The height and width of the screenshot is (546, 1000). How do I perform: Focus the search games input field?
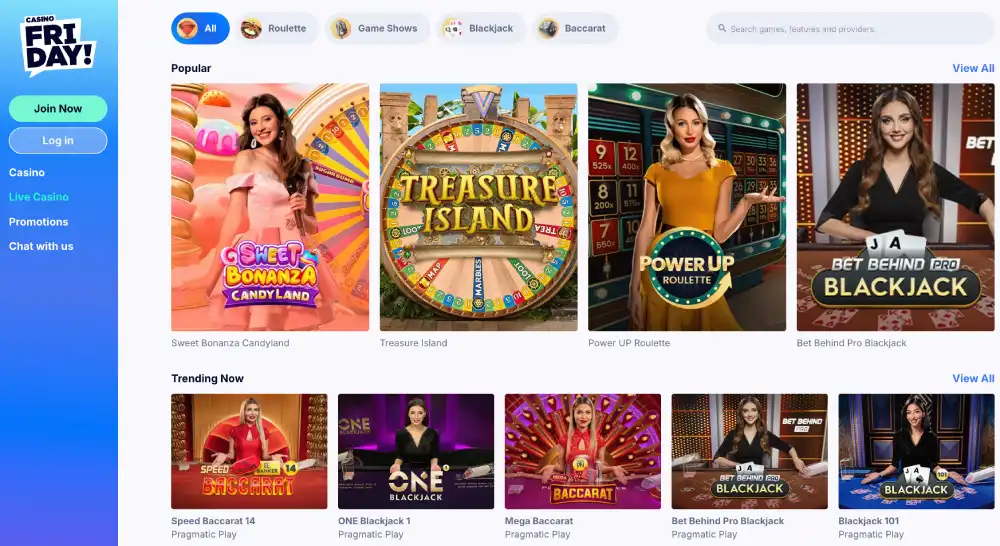click(850, 28)
